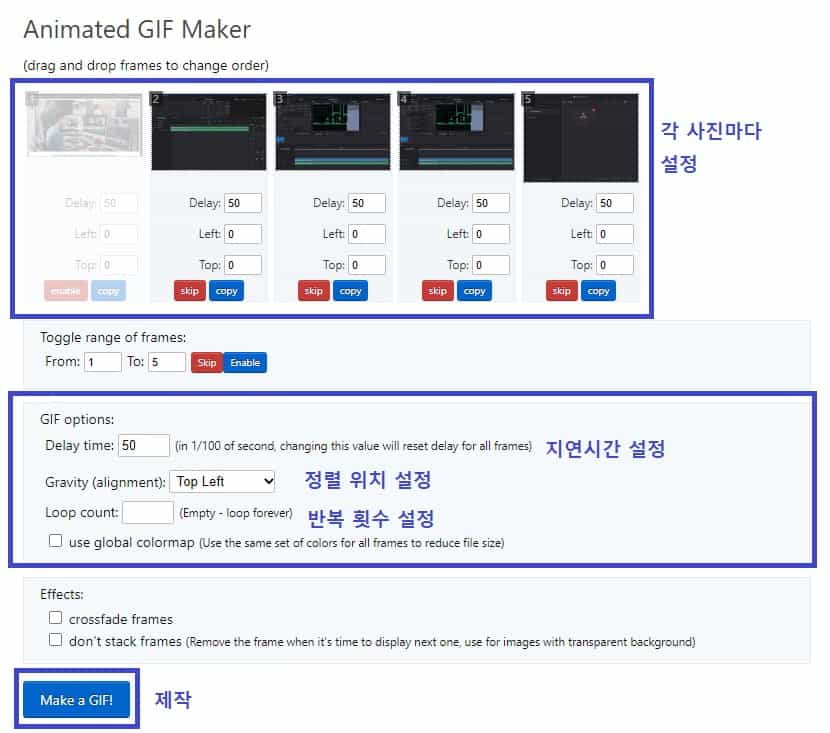Click the Skip button in Toggle range of frames
830x733 pixels.
[207, 362]
